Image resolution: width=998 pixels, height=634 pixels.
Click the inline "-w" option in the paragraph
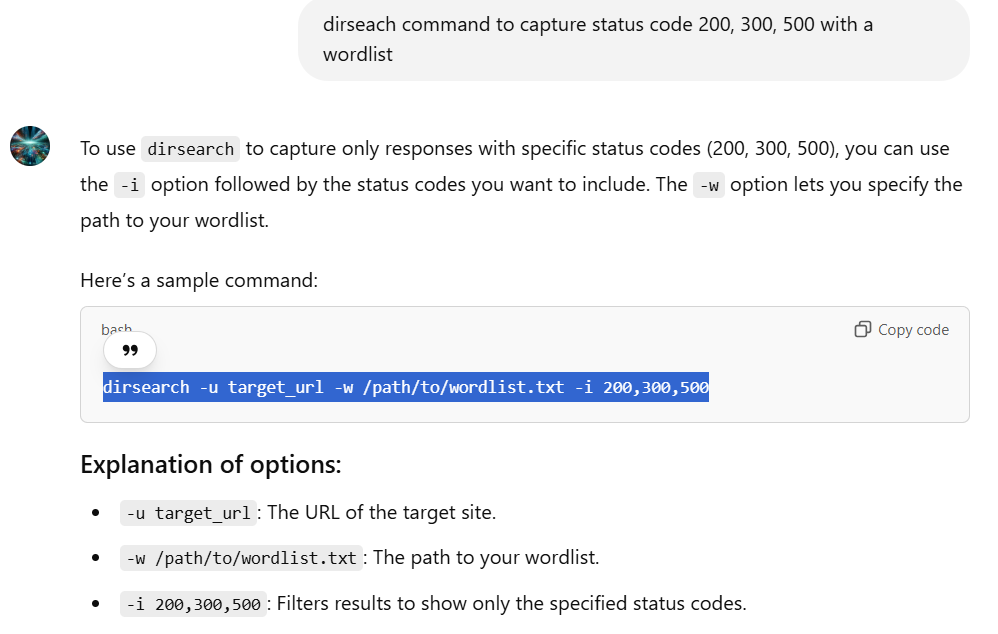[x=708, y=185]
